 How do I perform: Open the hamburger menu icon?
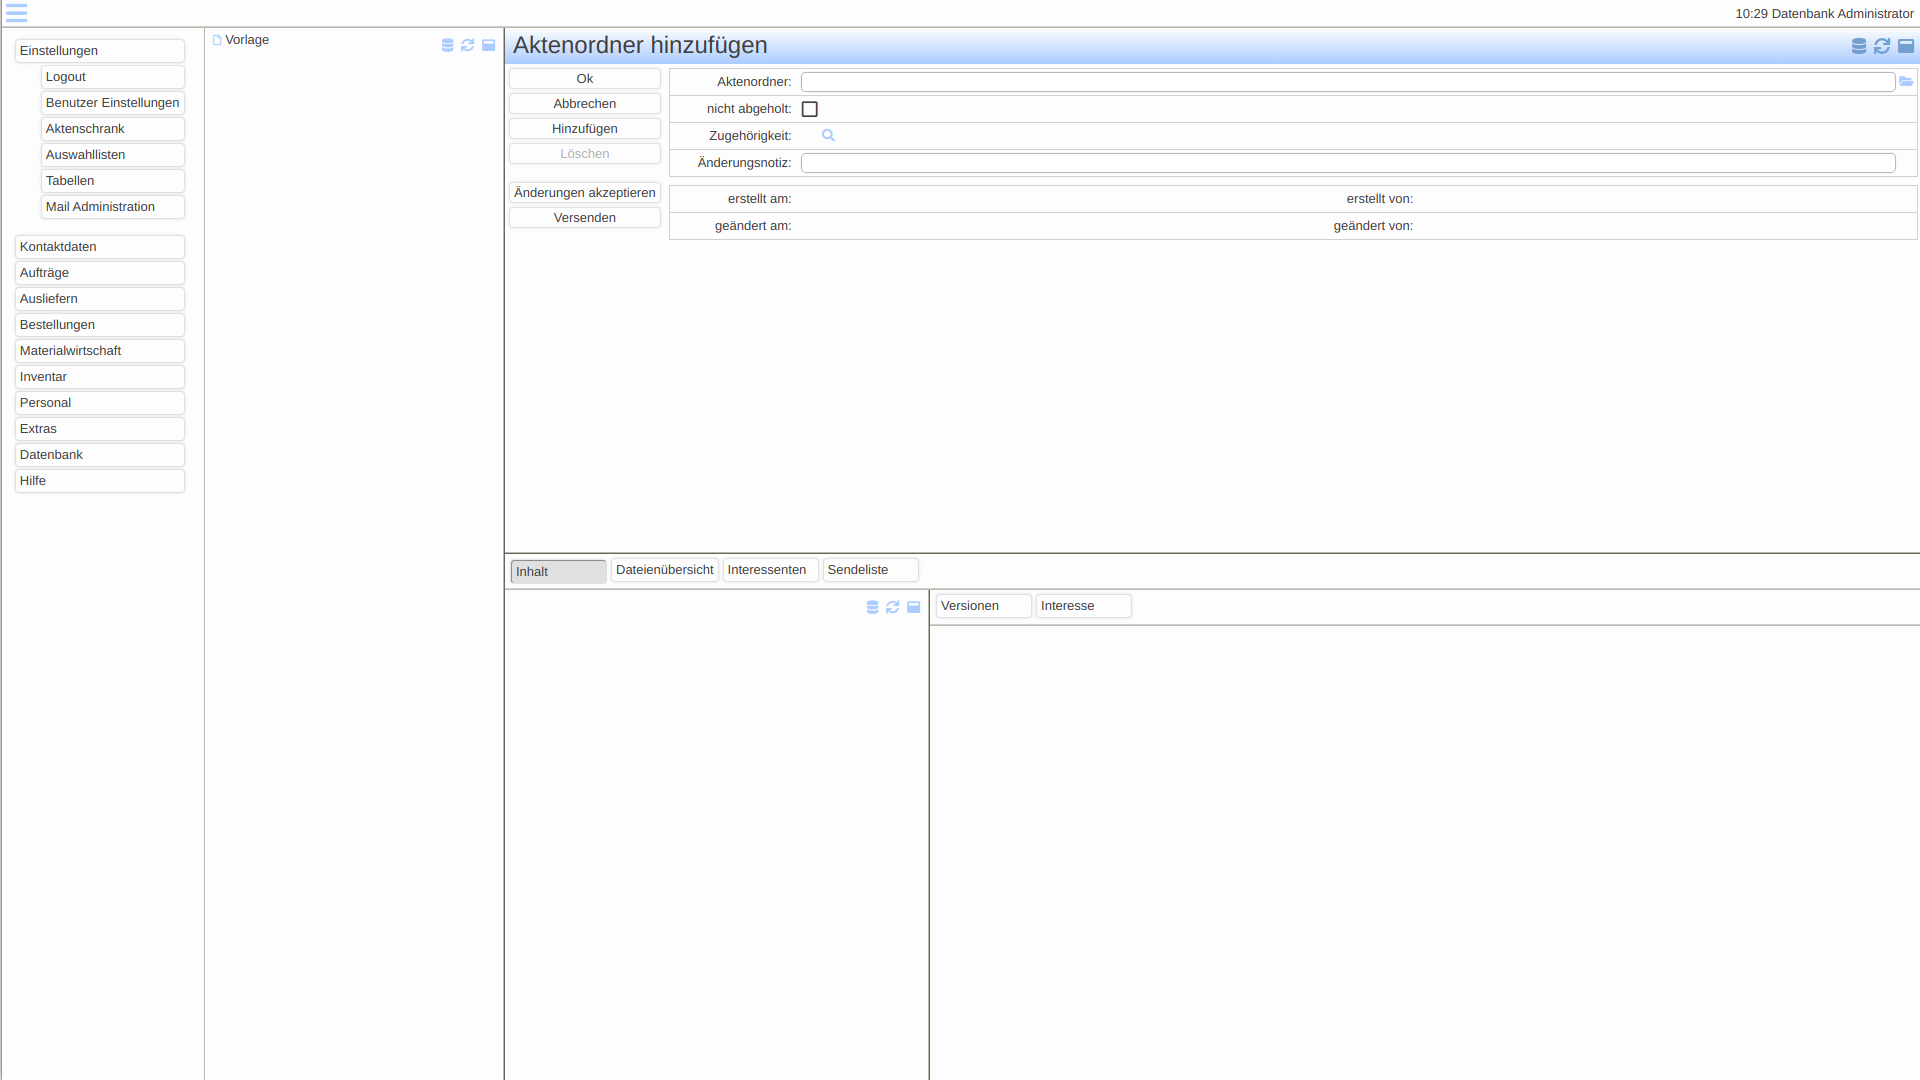pos(16,13)
